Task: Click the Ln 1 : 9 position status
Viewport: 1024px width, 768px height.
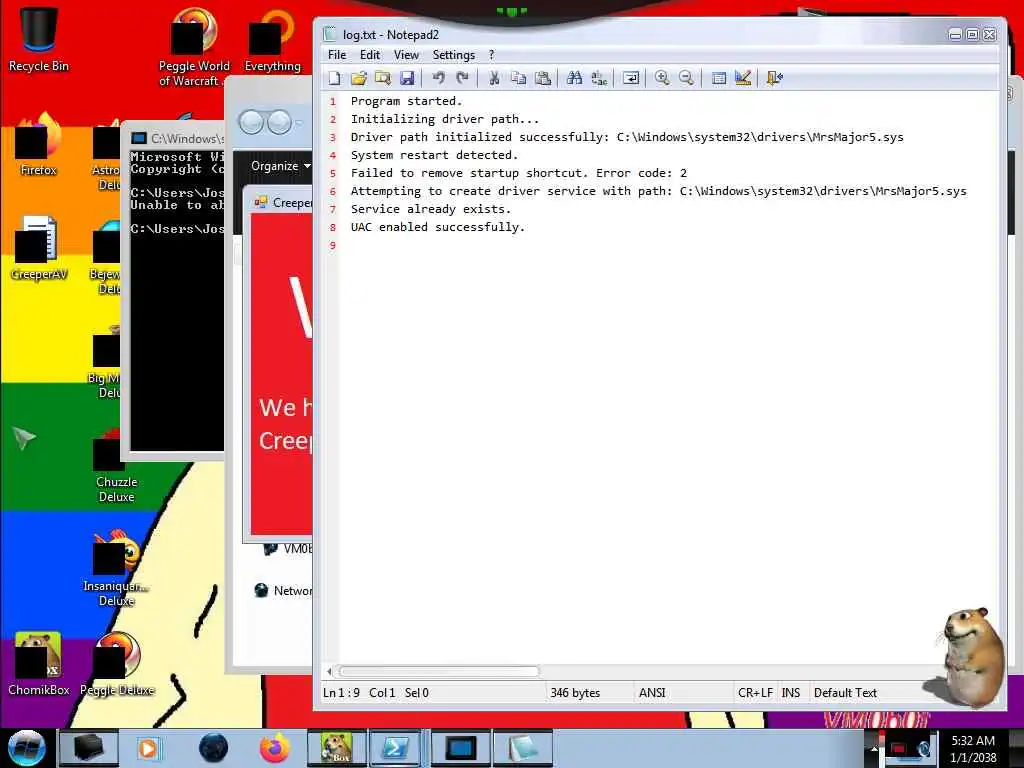Action: tap(342, 693)
